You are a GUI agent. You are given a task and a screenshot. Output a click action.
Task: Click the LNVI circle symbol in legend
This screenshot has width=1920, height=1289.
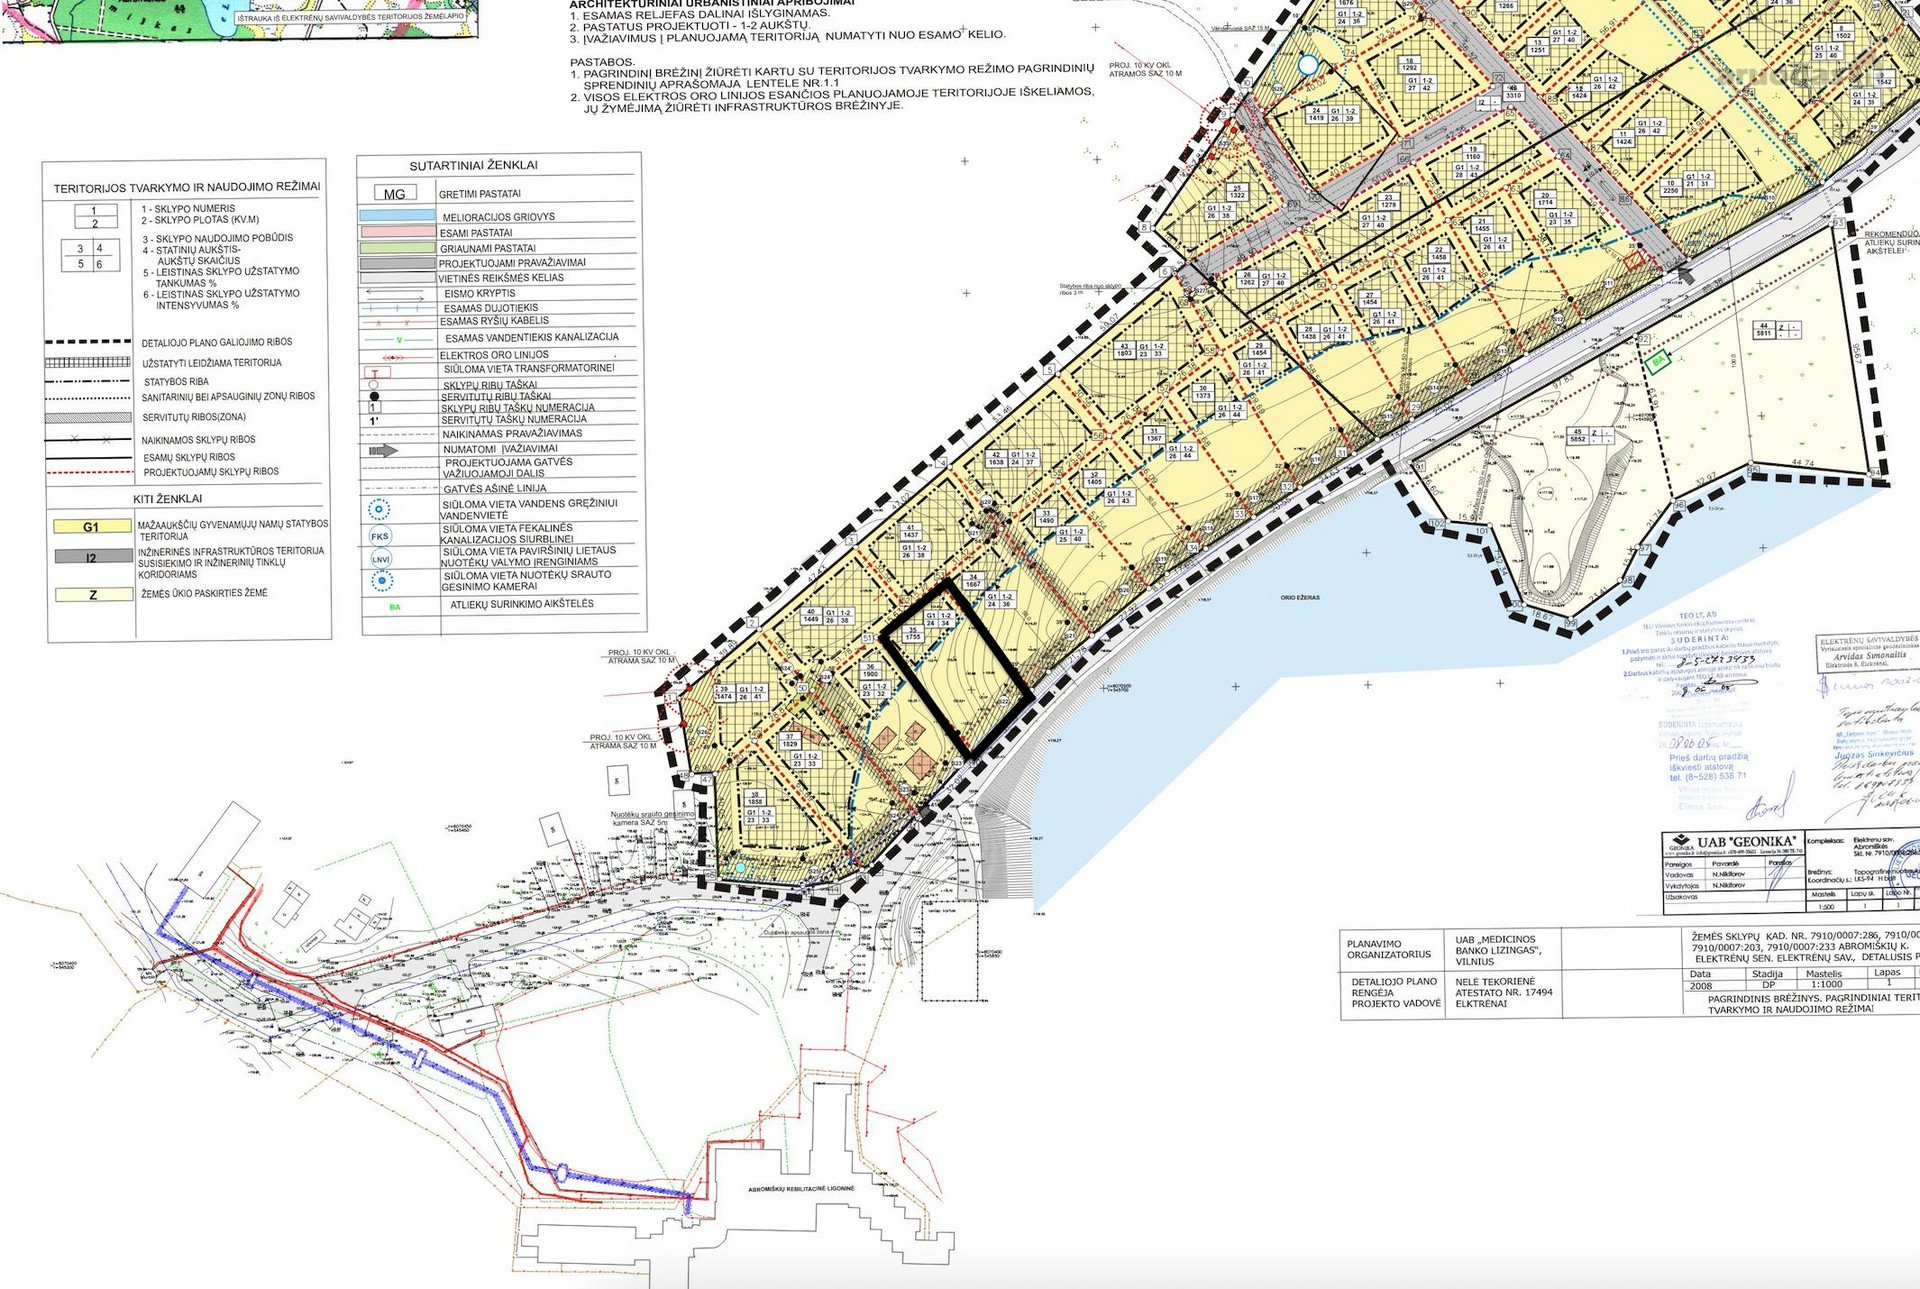(x=381, y=559)
